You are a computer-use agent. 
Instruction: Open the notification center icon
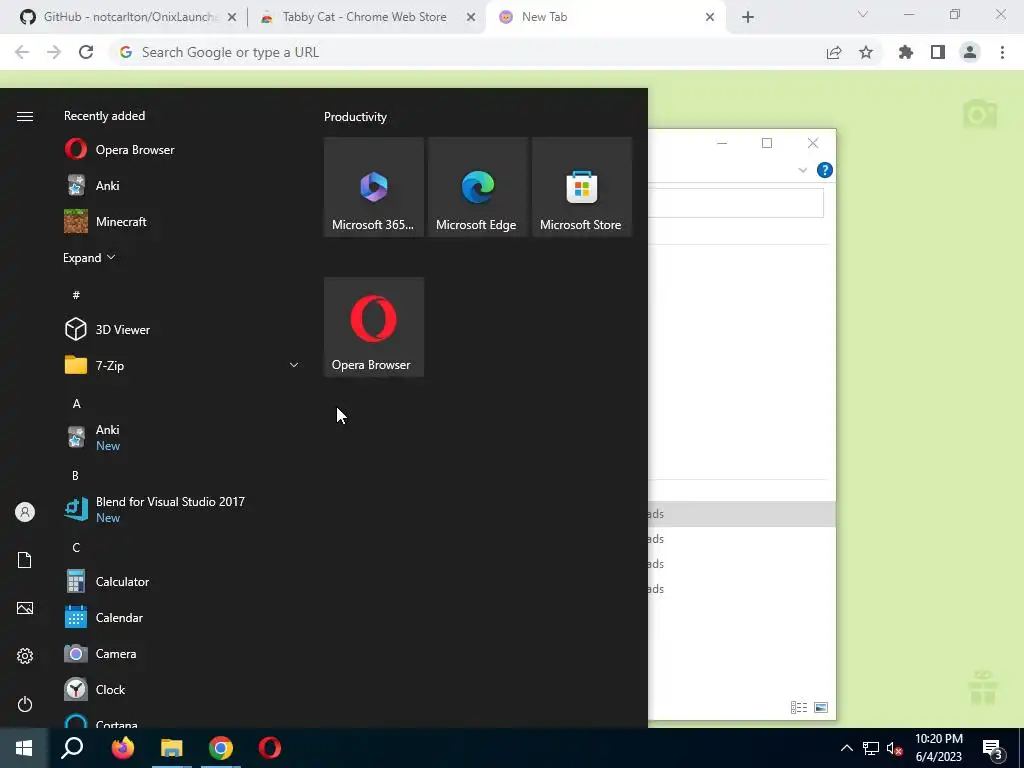992,749
